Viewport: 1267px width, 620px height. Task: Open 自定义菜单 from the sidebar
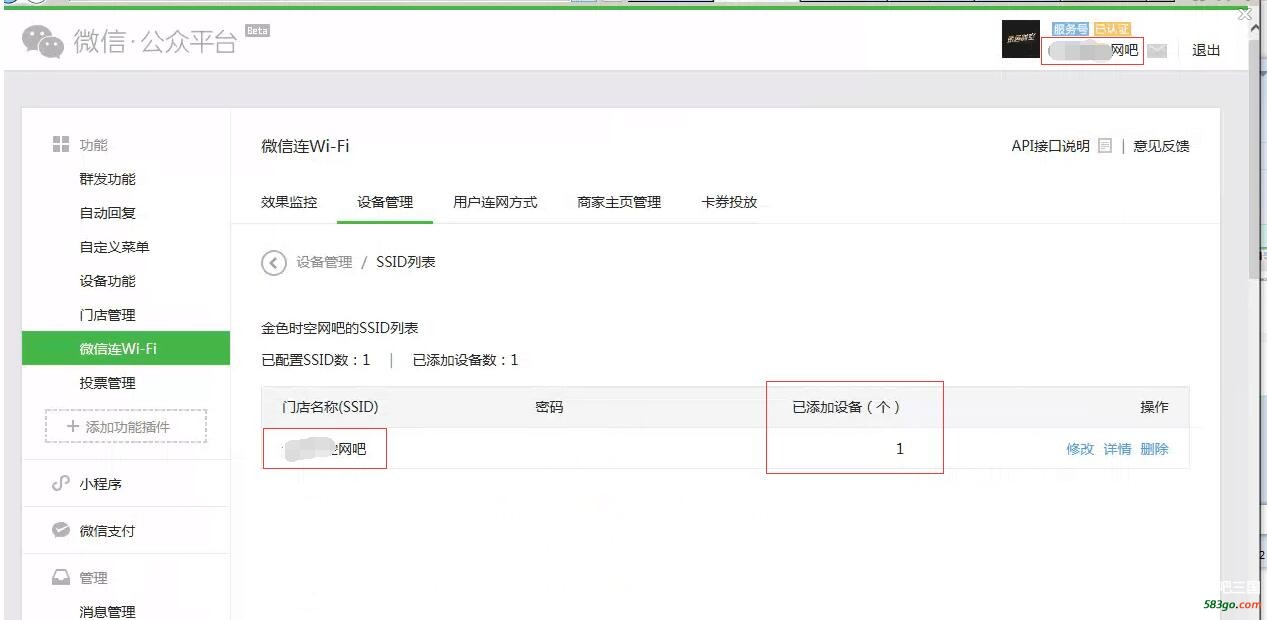(x=114, y=247)
